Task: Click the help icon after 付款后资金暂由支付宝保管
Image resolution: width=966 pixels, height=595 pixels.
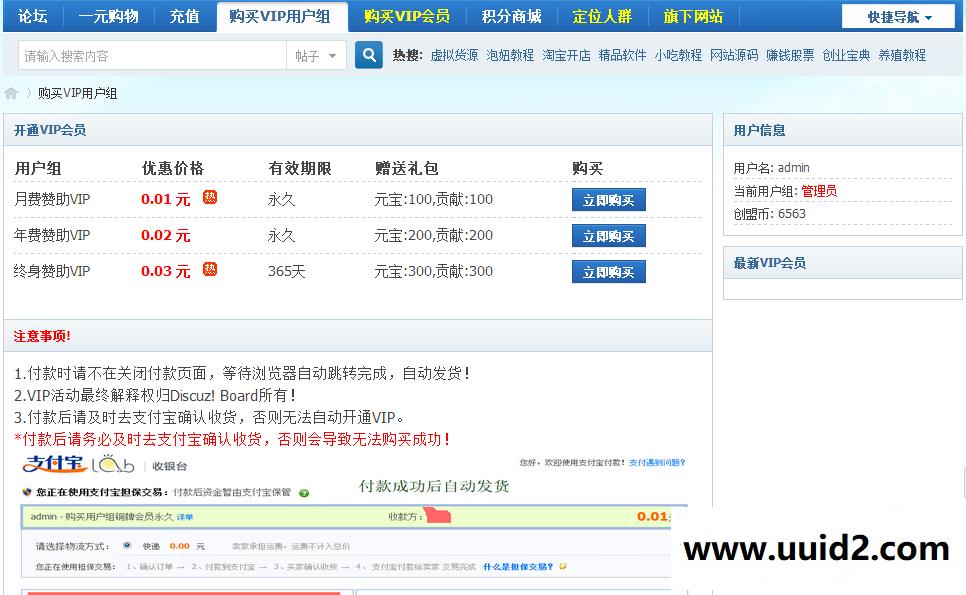Action: [x=303, y=491]
